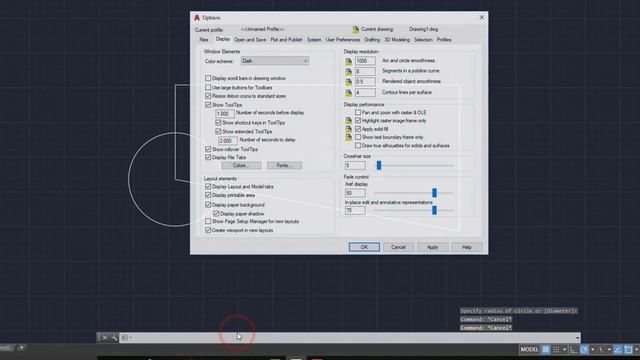Screen dimensions: 640x360
Task: Open polar tracking dropdown arrow in status bar
Action: [592, 349]
